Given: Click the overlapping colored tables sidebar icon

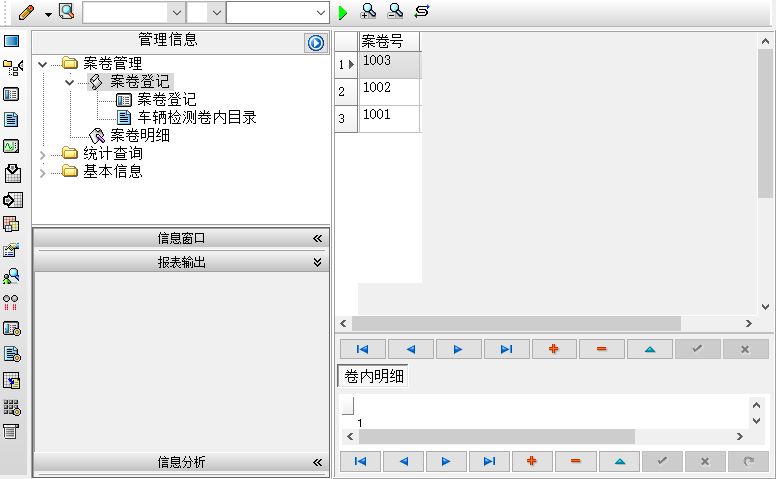Looking at the screenshot, I should [11, 224].
